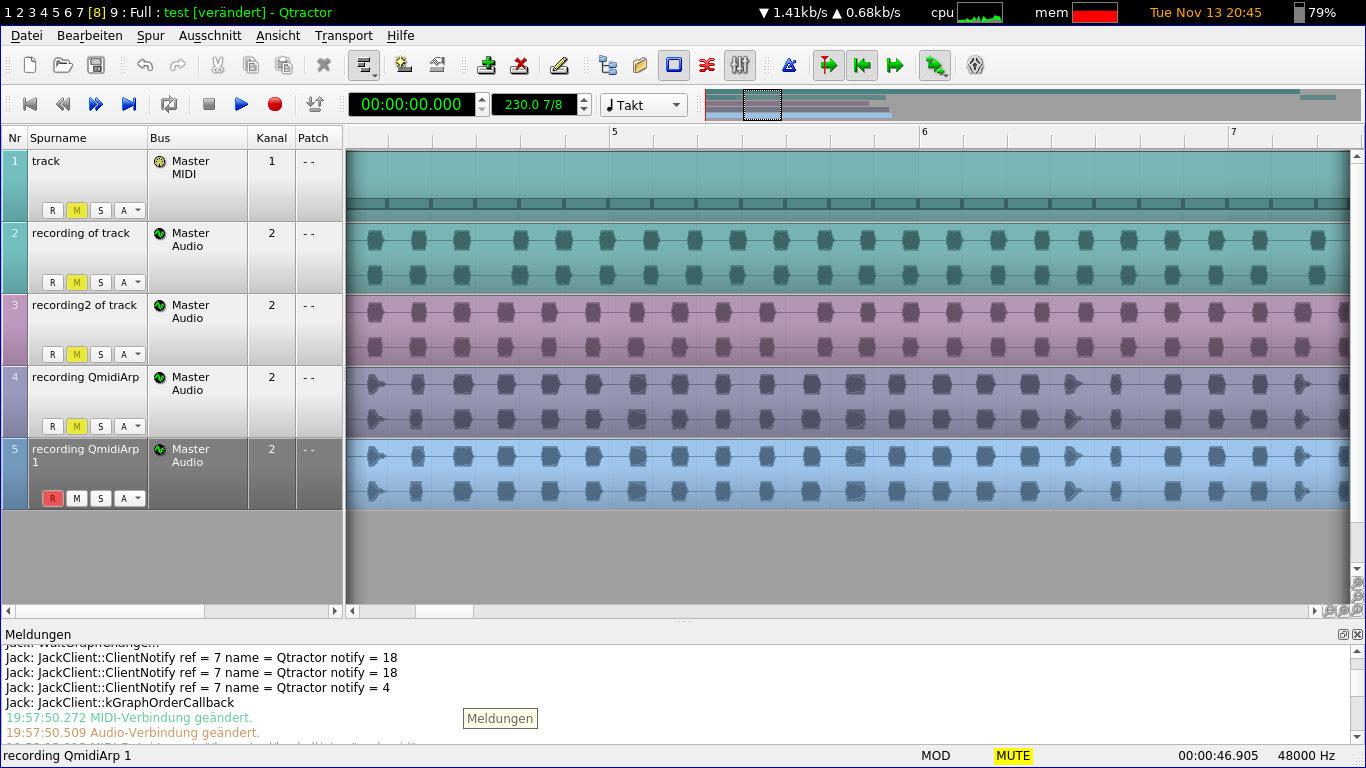Open the Datei menu

tap(26, 35)
